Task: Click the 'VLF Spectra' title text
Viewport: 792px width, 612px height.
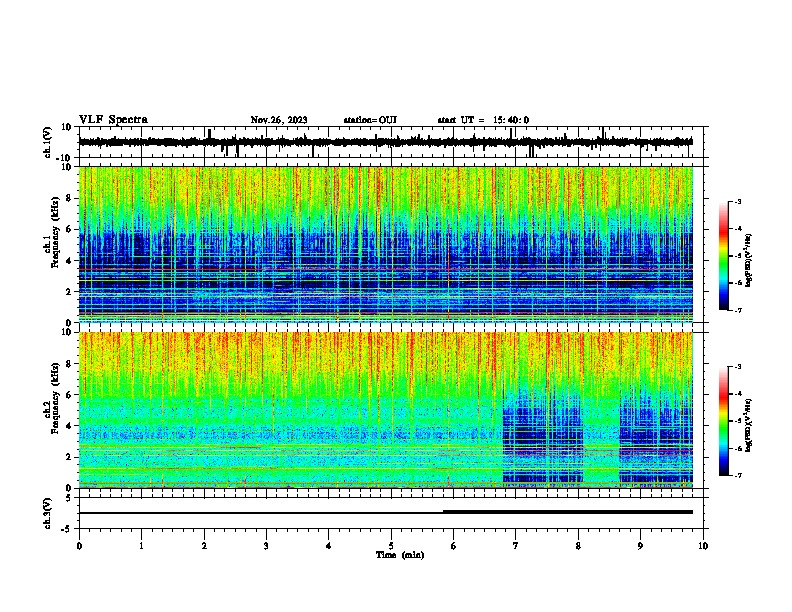Action: (113, 120)
